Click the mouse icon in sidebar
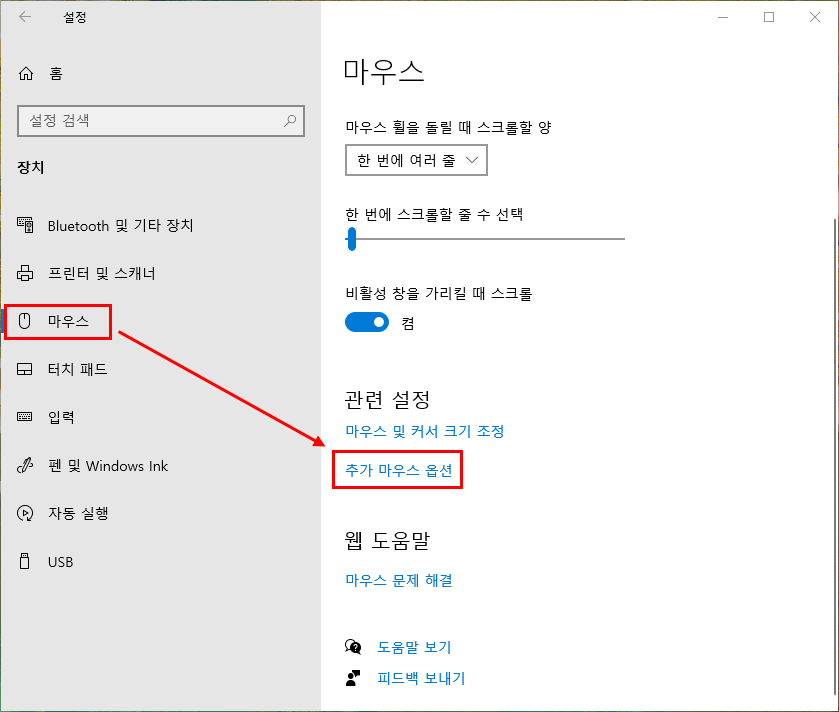This screenshot has width=839, height=712. 25,321
